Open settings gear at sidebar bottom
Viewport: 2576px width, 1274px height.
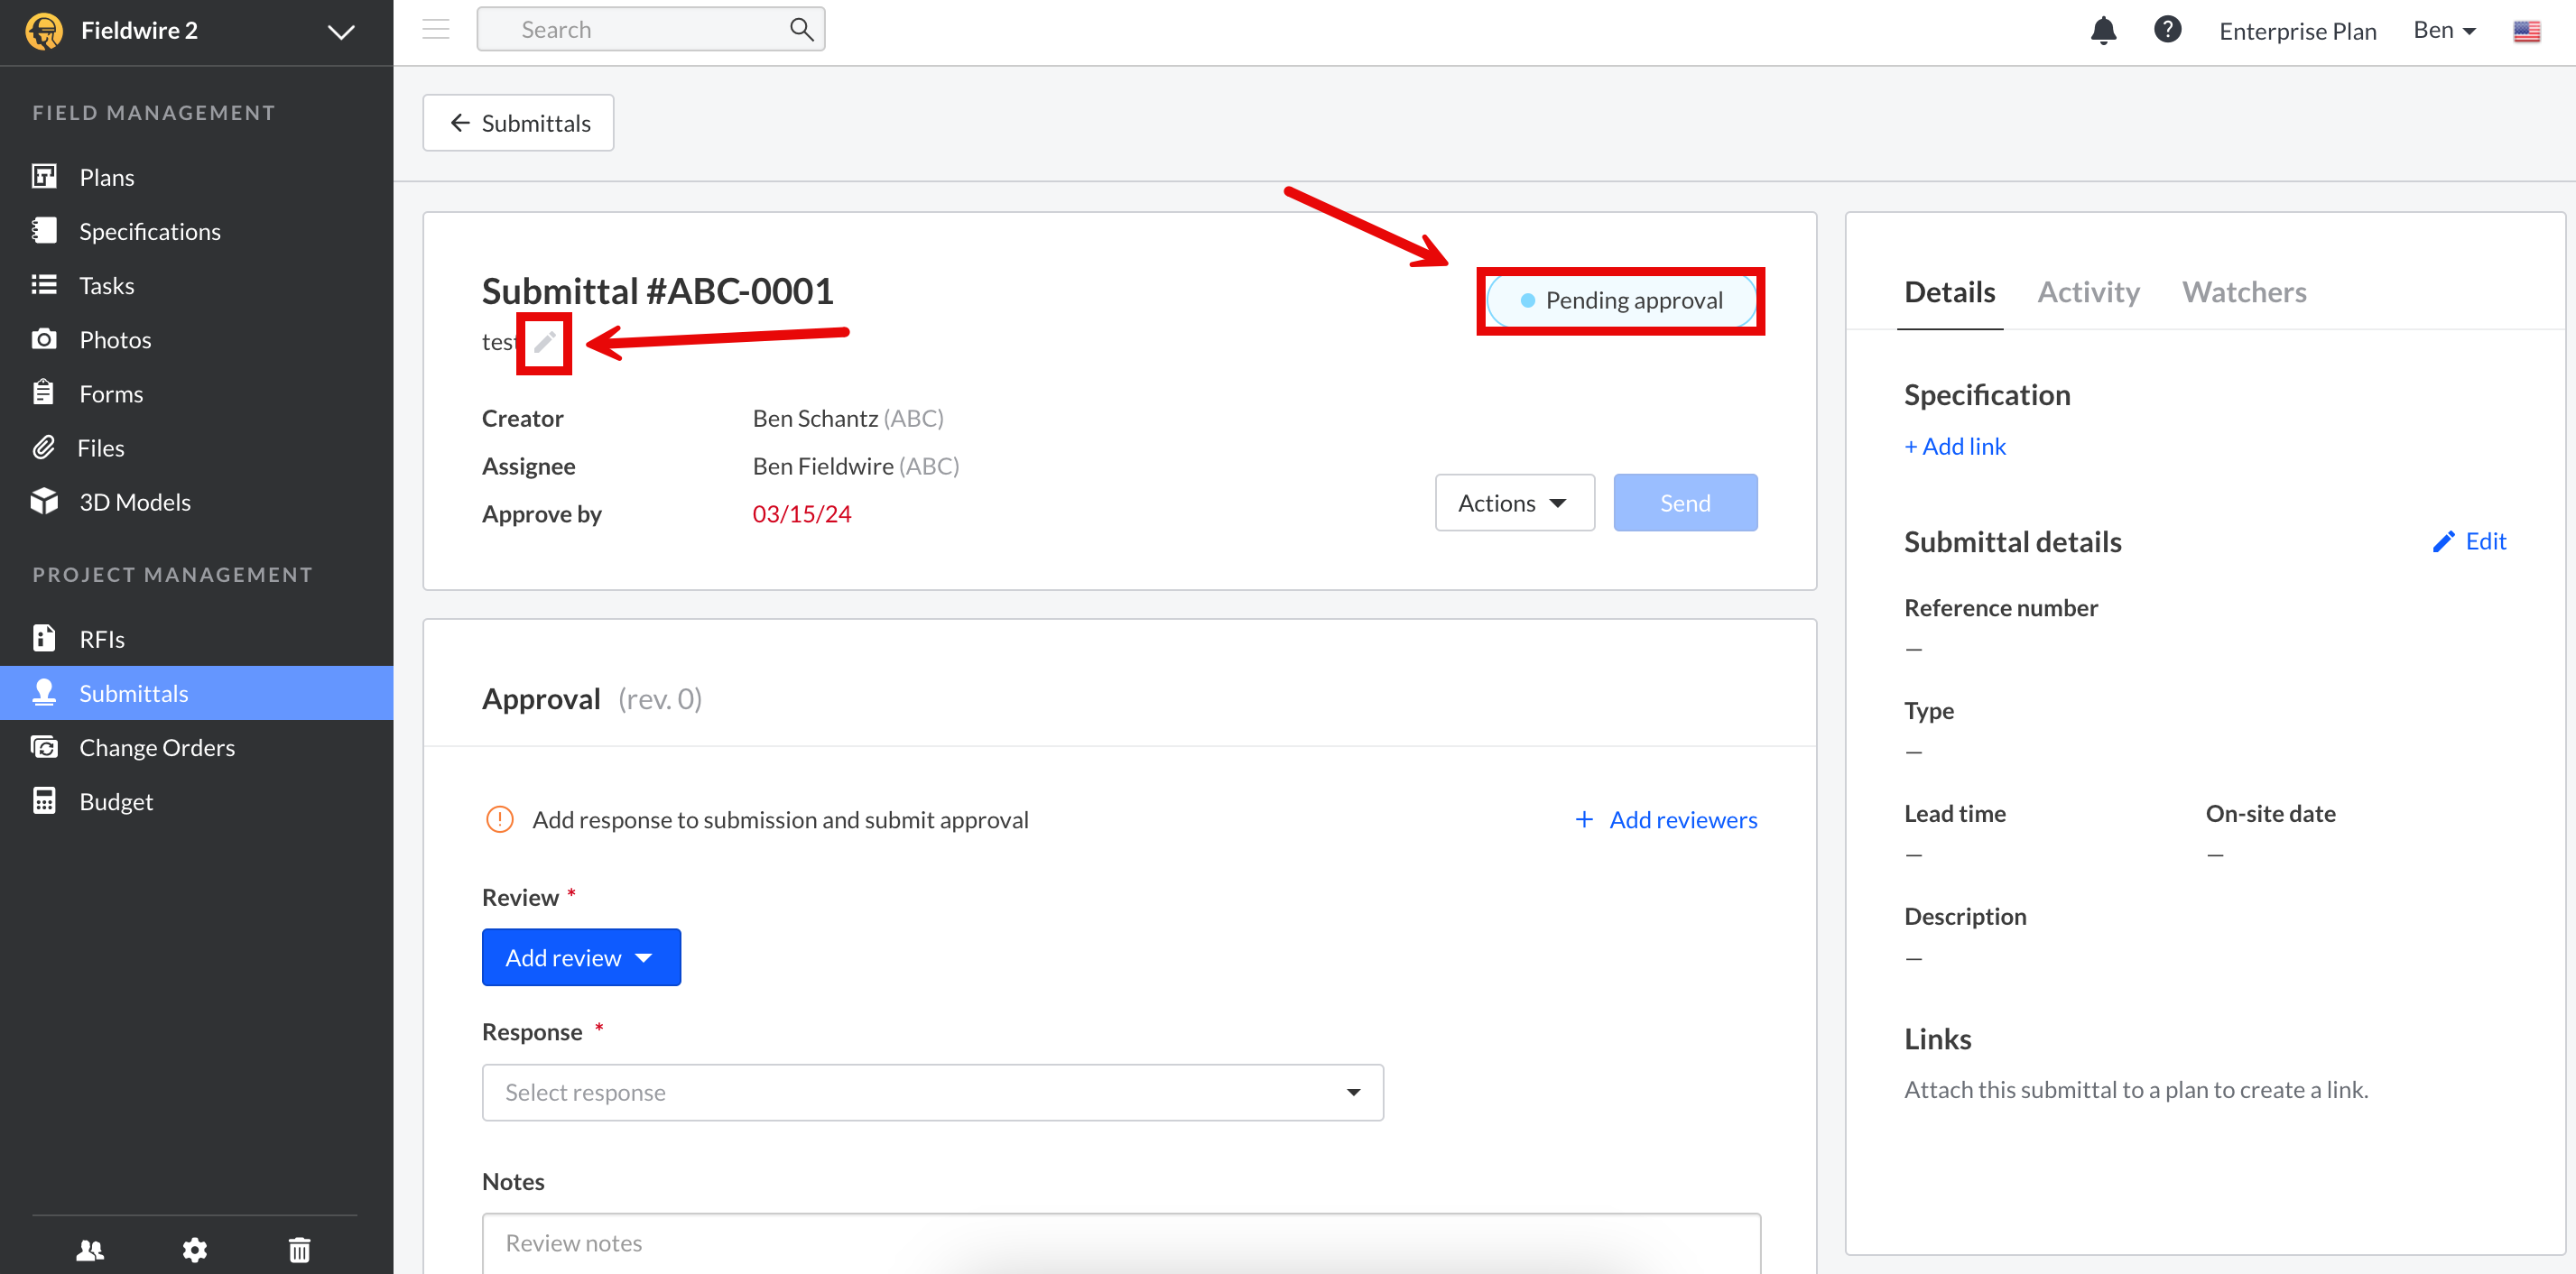pos(195,1249)
